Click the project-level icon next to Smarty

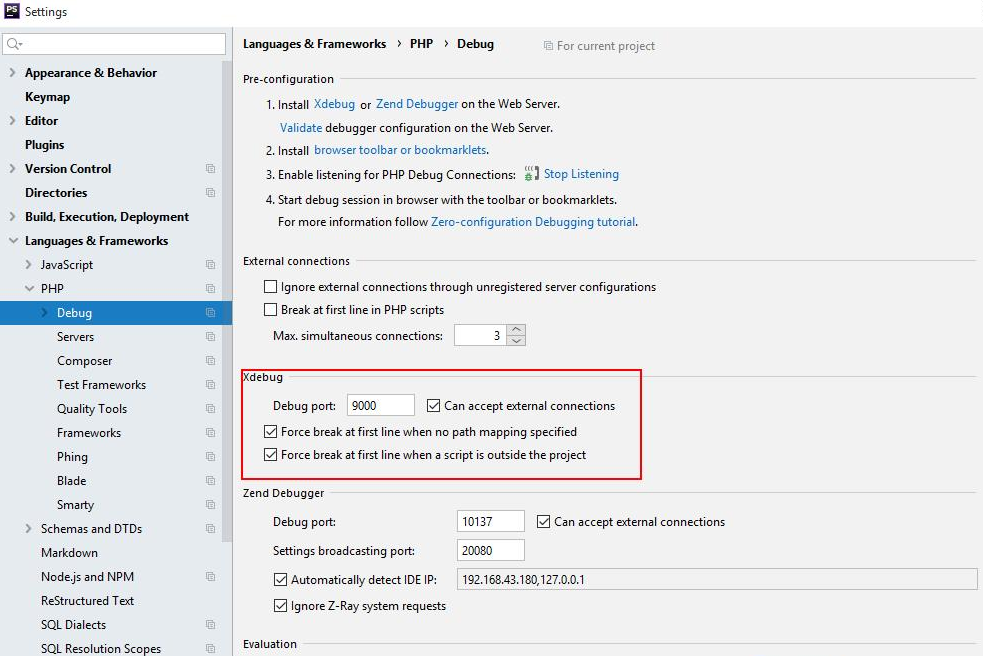211,505
